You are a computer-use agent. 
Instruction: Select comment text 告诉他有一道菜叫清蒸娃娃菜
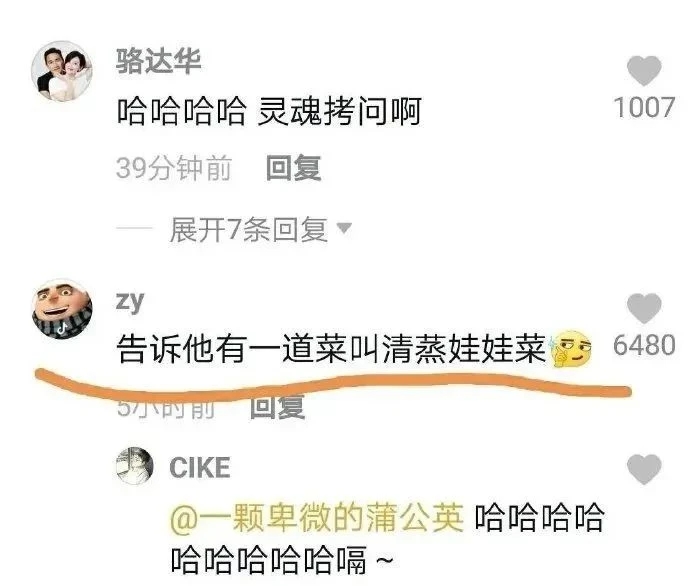coord(331,349)
